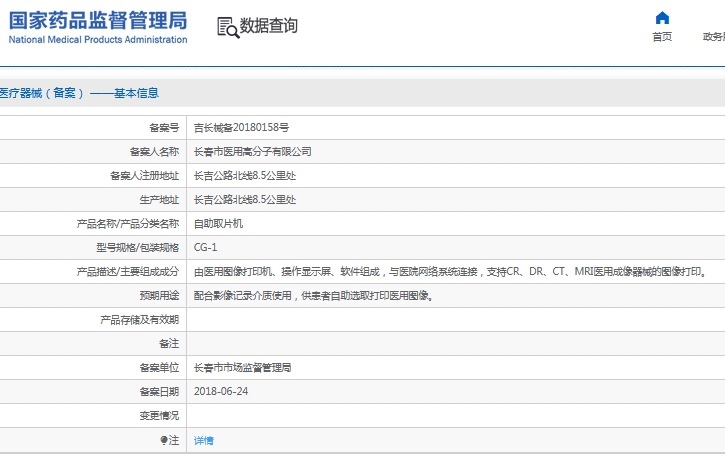
Task: Click the 预期用途 value 配合影像记录介质使用
Action: [x=314, y=296]
